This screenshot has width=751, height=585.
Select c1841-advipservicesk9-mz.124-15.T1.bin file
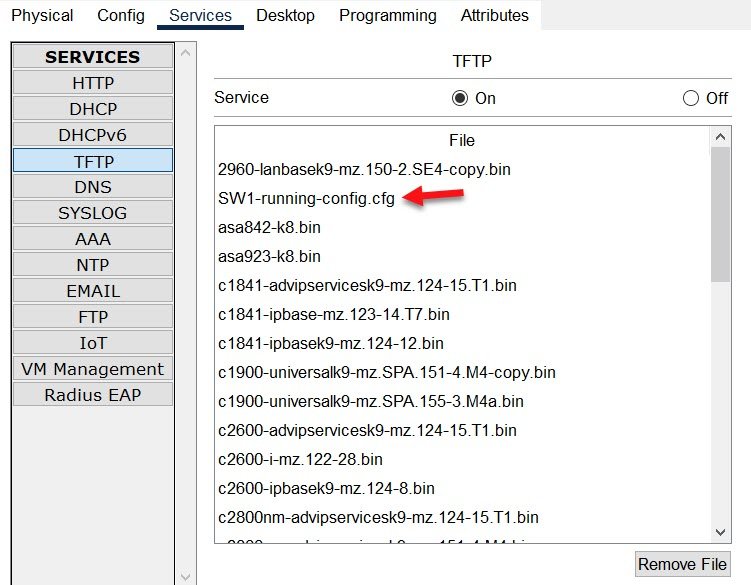[x=367, y=285]
